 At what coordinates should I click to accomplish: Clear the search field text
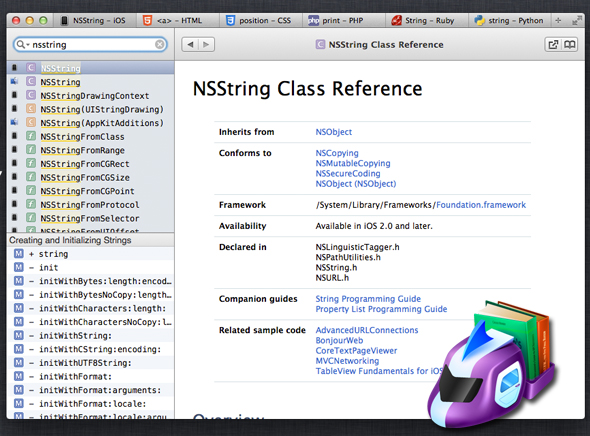coord(160,45)
